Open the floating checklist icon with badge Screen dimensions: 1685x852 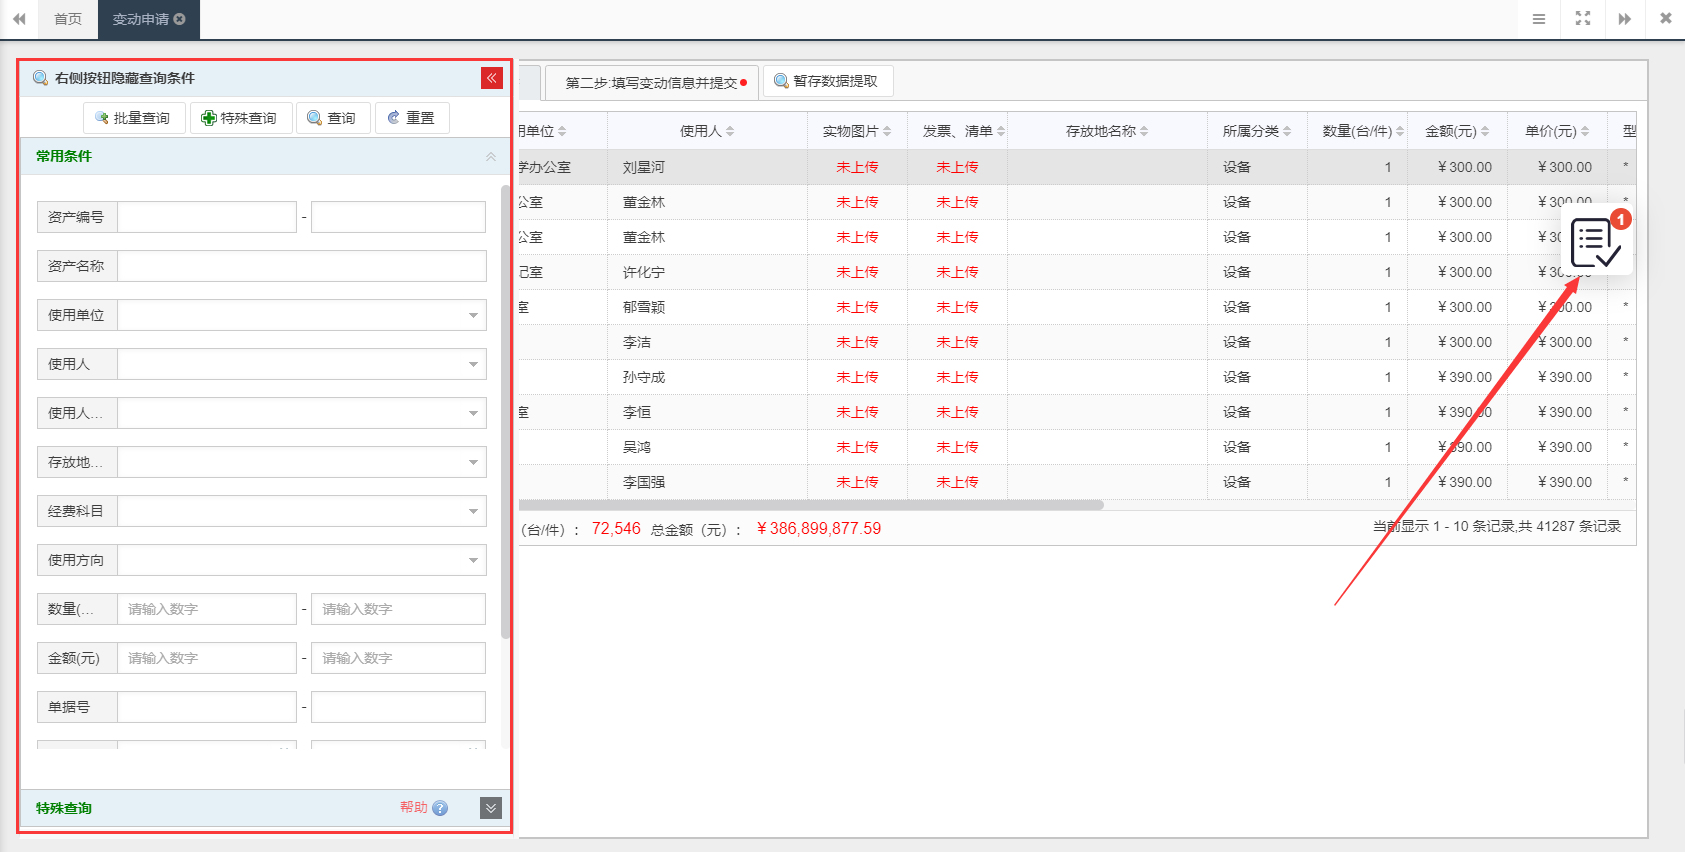click(x=1596, y=243)
